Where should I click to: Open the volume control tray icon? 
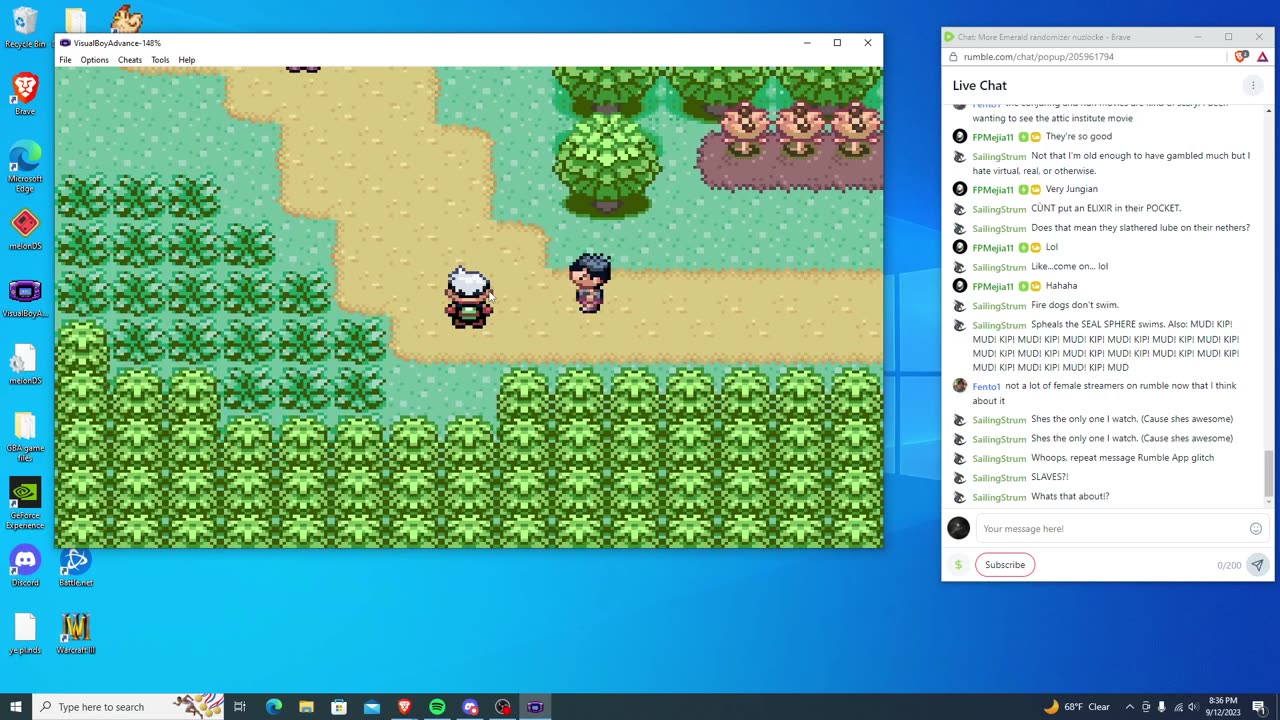point(1193,707)
